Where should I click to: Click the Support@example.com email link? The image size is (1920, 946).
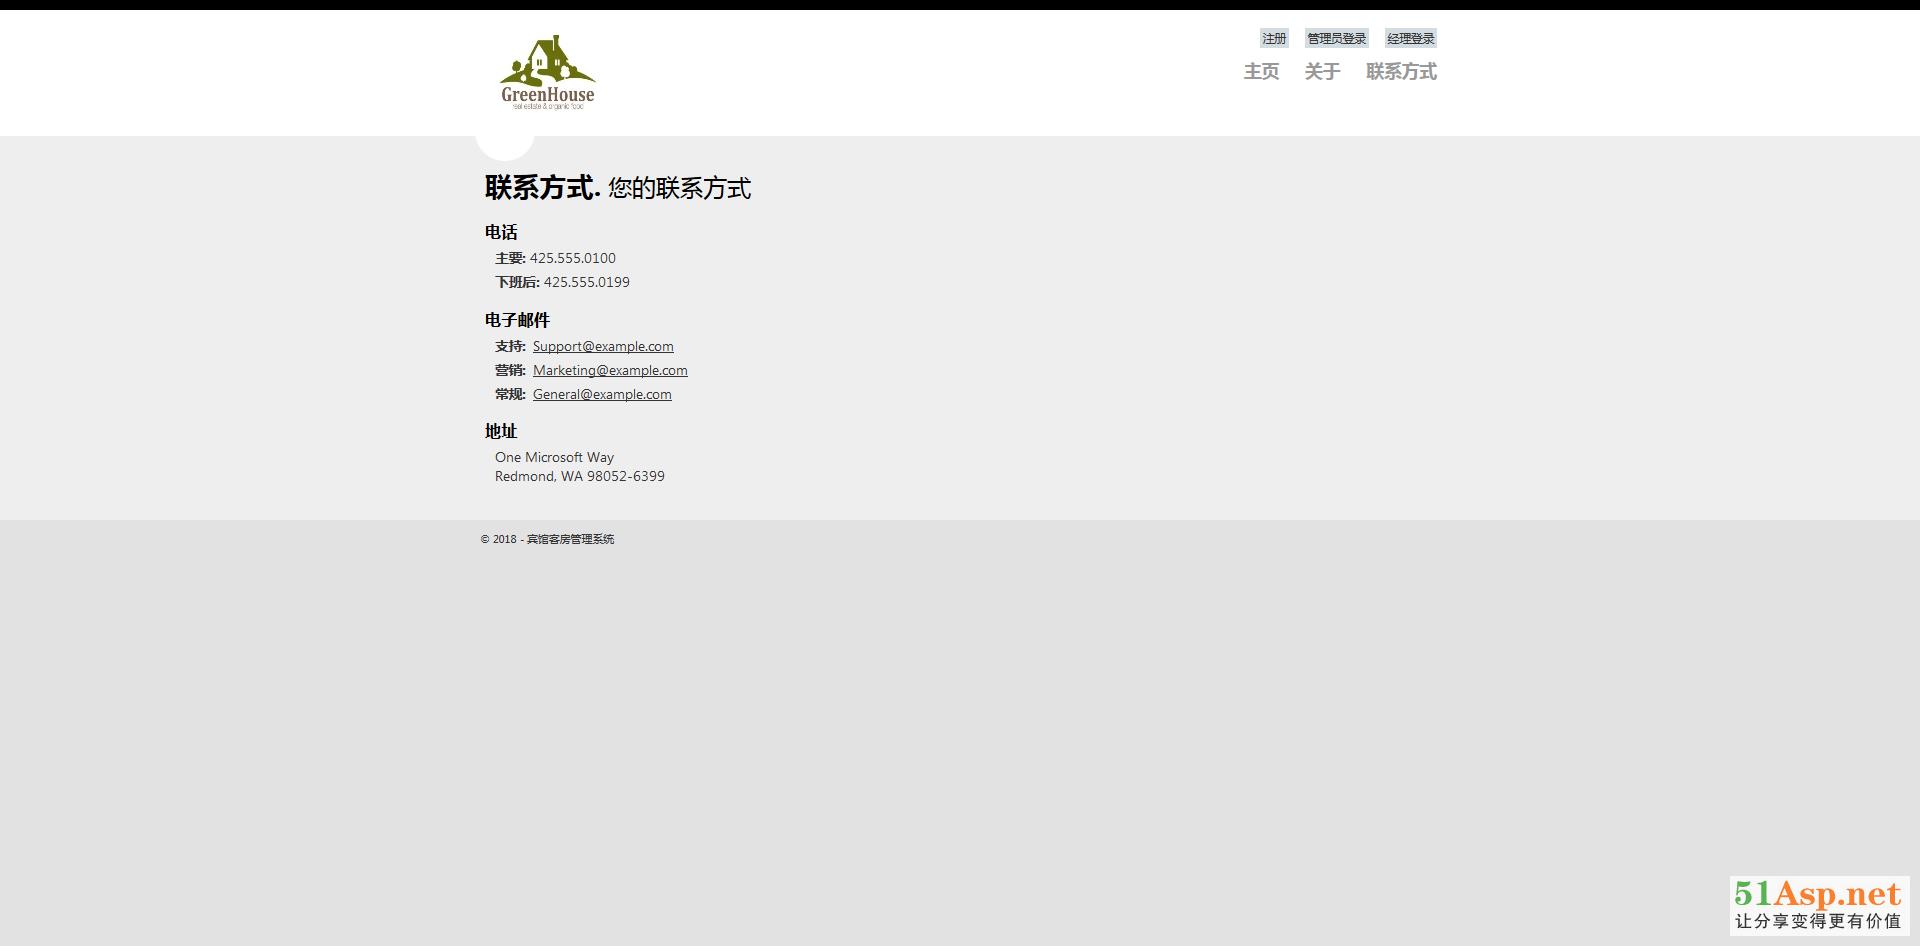pyautogui.click(x=603, y=347)
